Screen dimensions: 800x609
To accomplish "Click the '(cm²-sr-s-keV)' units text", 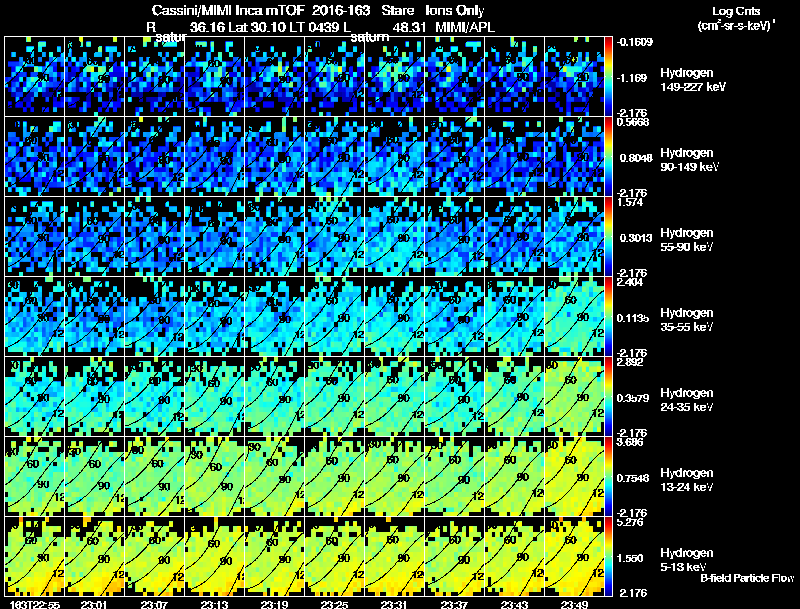I will 736,26.
